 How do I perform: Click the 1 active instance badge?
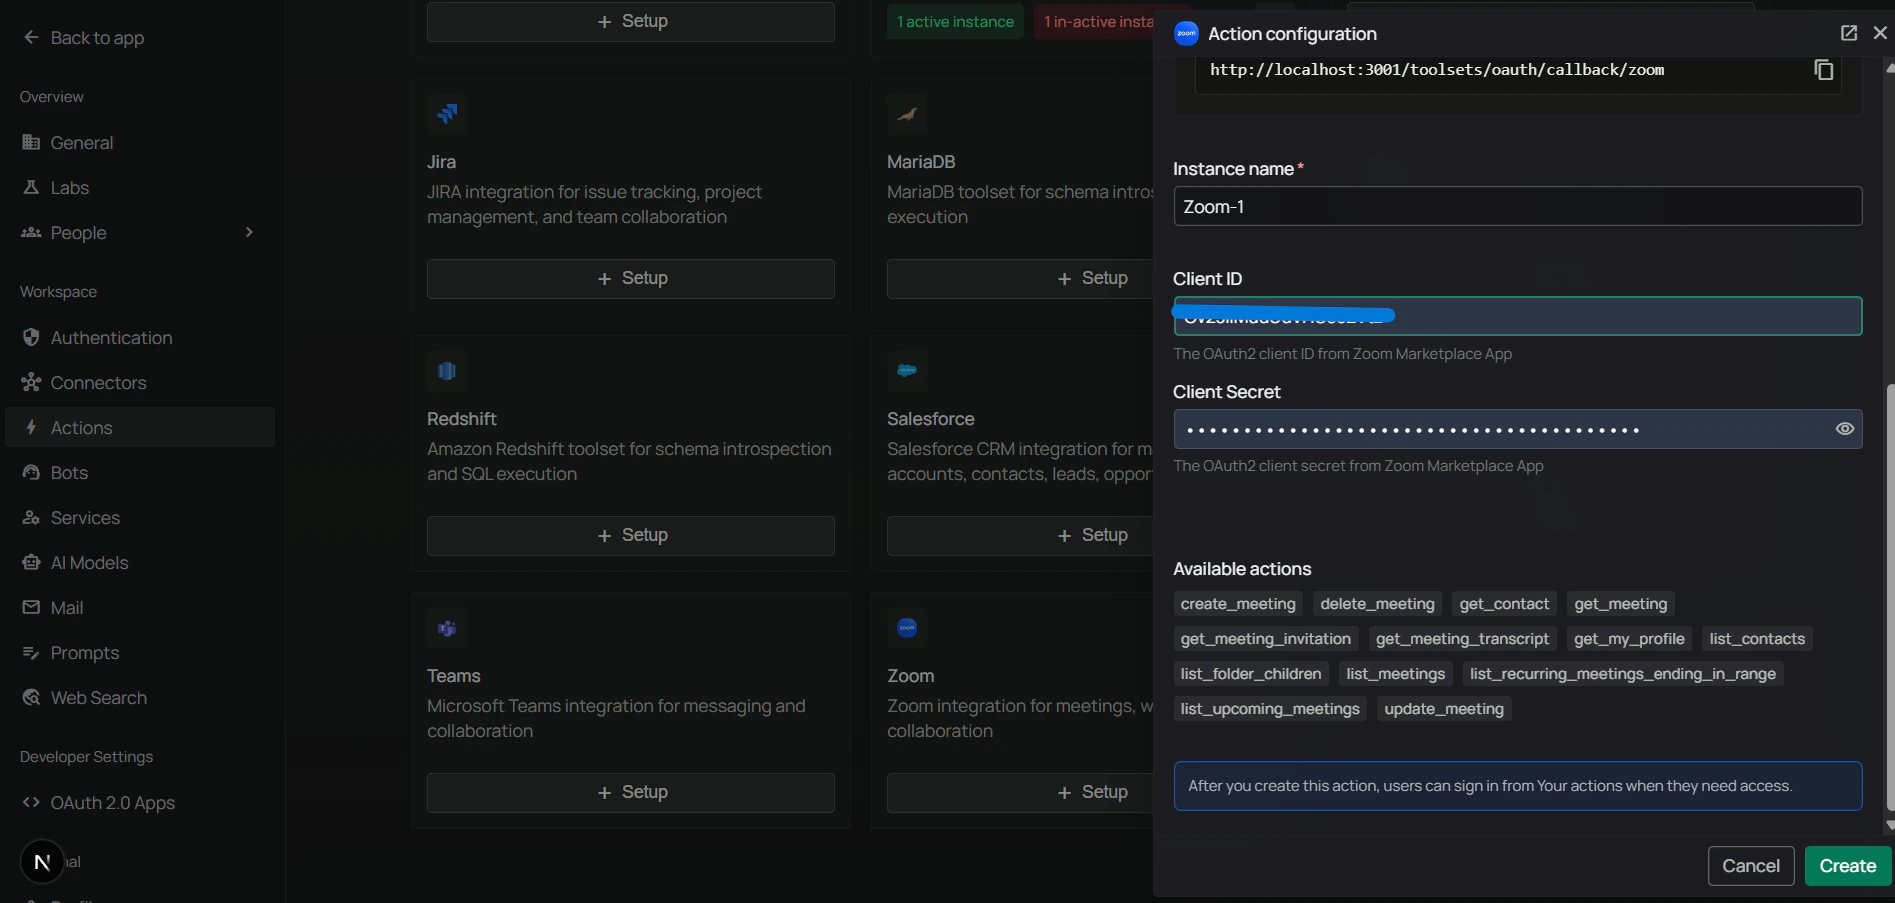(955, 21)
